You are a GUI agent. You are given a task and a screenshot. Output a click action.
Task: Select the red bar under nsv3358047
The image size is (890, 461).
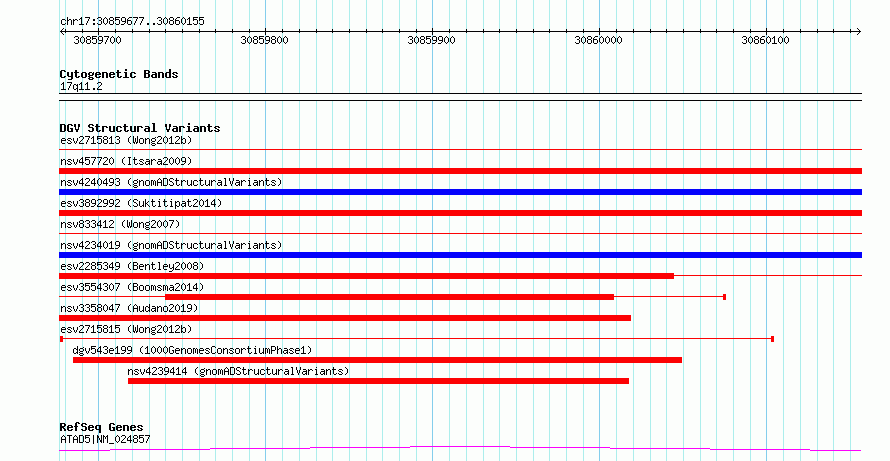tap(345, 318)
